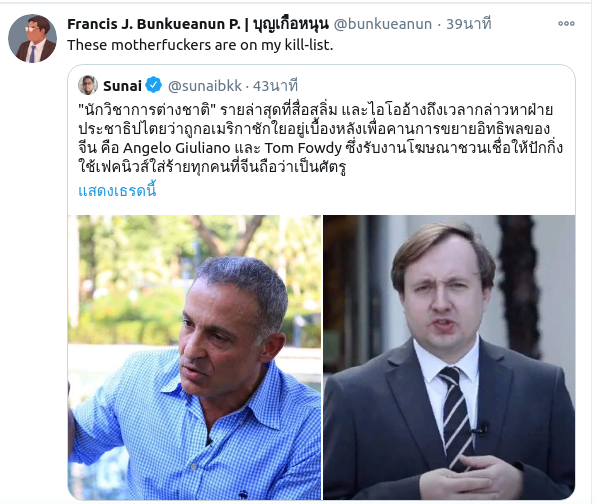Open the photo of man in blue checkered shirt
This screenshot has height=504, width=595.
[x=194, y=357]
